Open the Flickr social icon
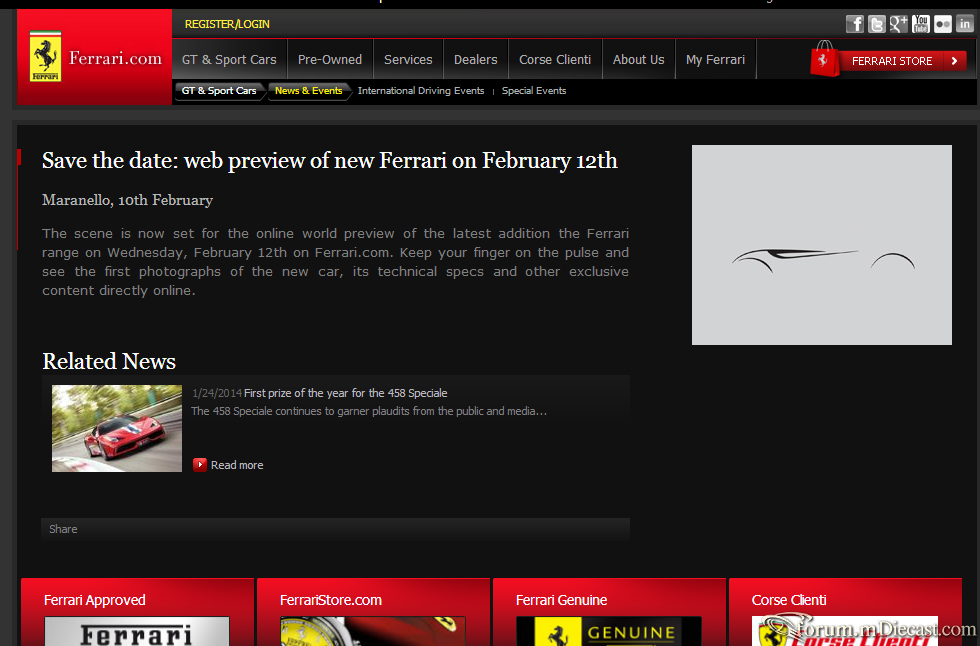 (942, 24)
